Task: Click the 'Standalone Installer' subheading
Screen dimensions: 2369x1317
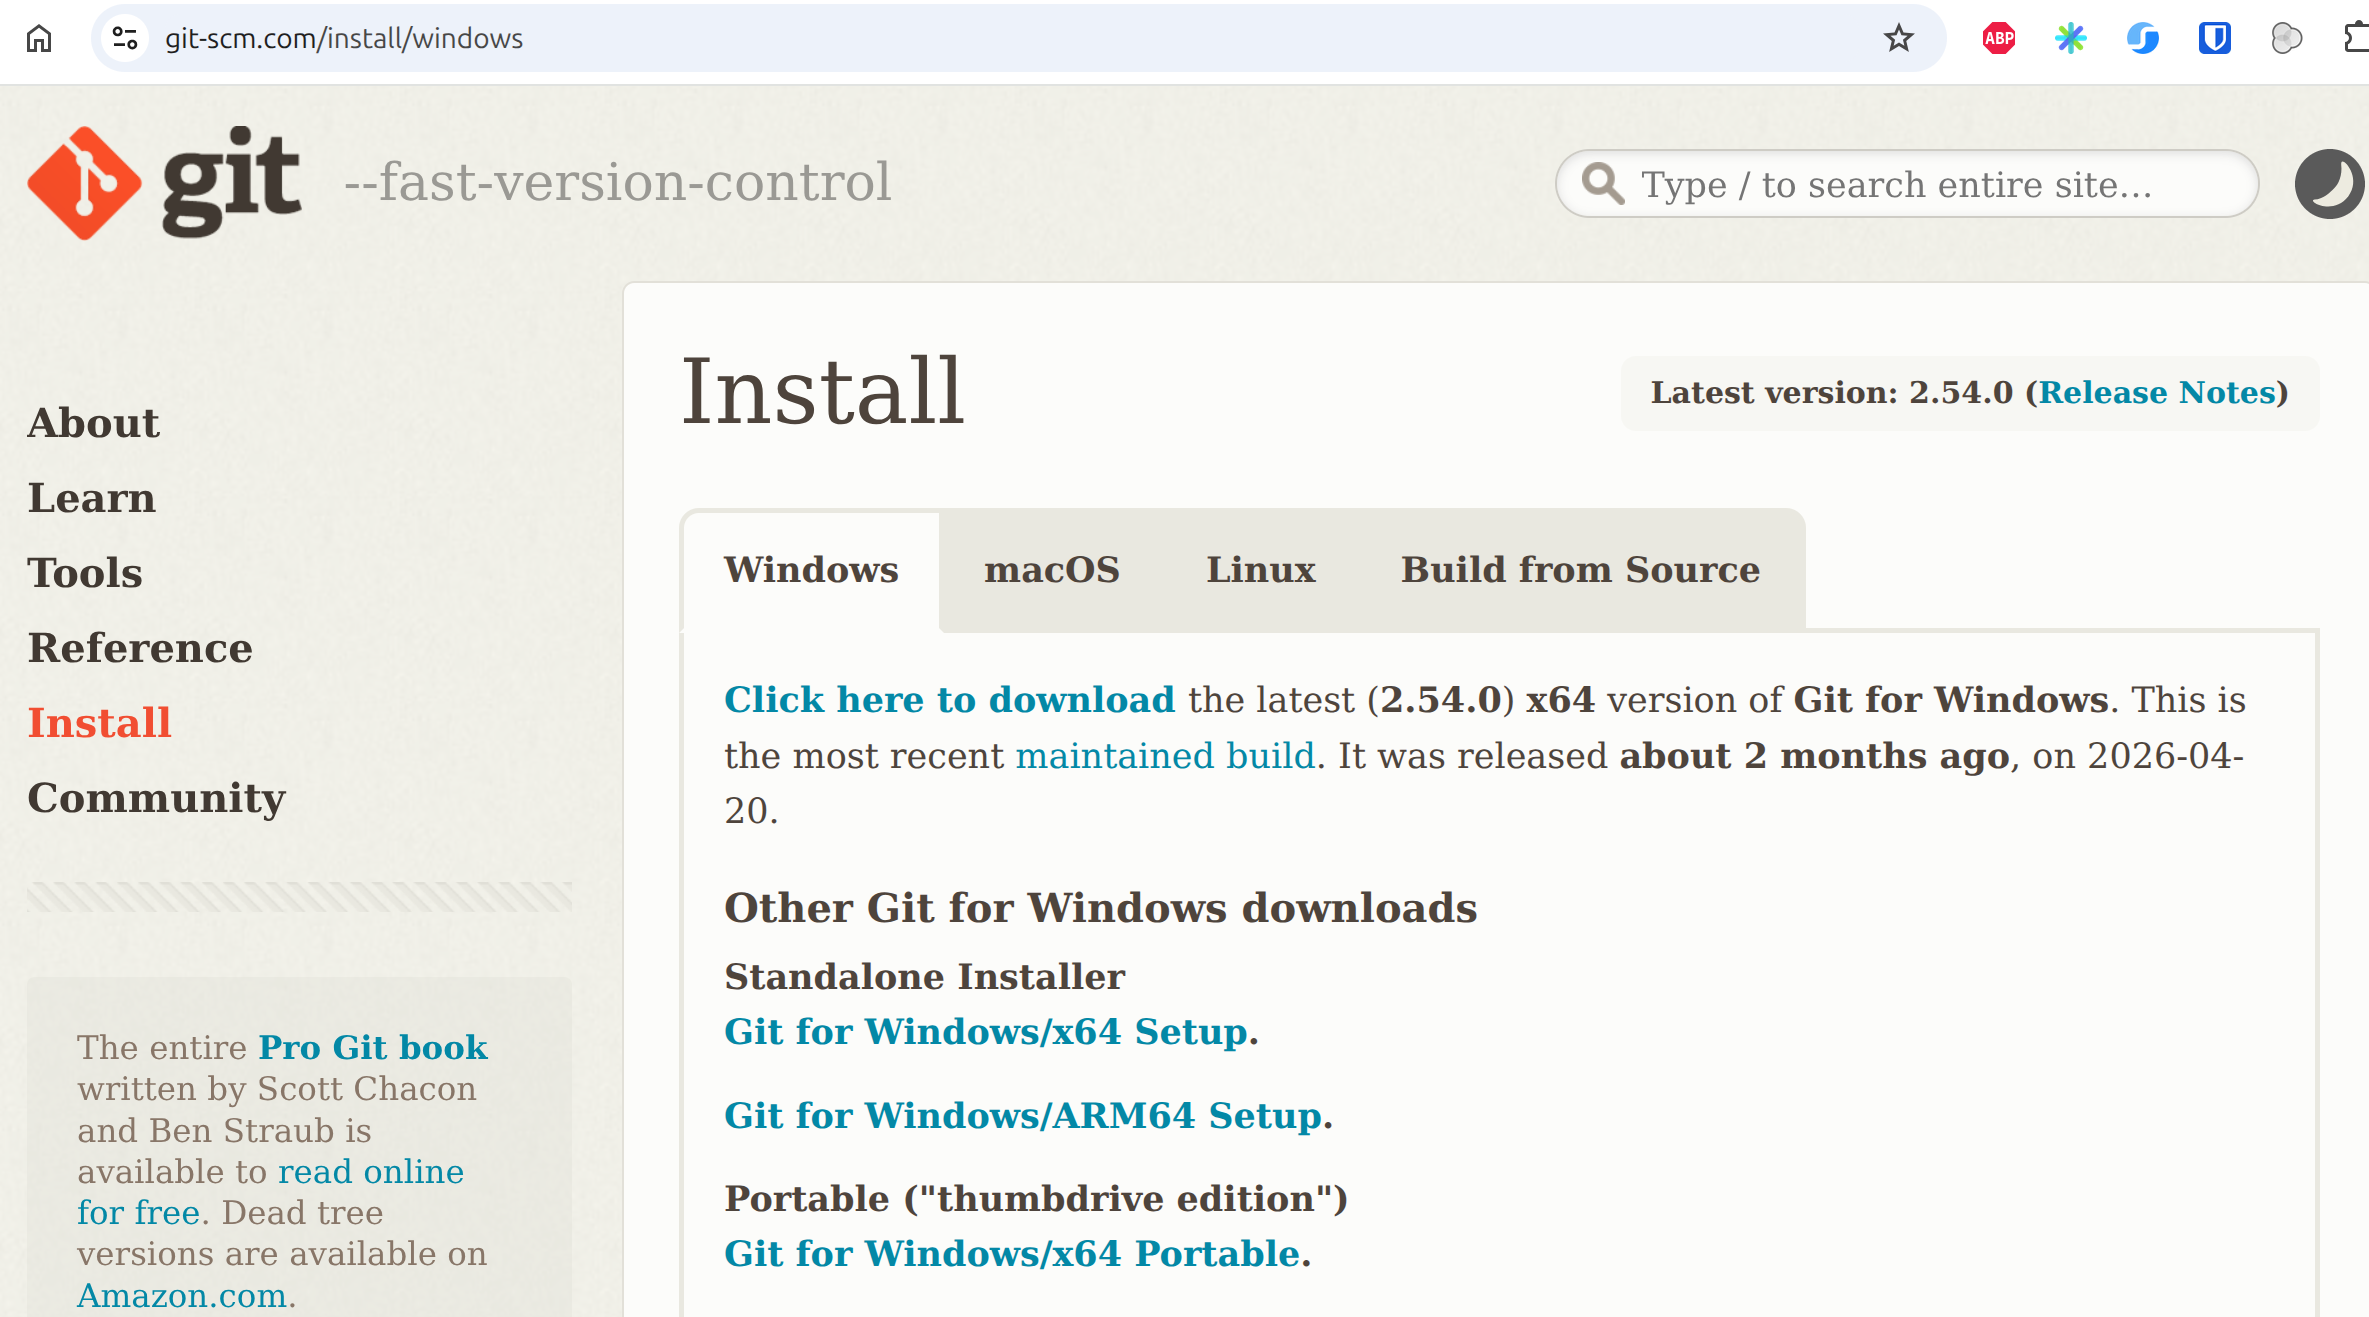Action: [x=925, y=977]
